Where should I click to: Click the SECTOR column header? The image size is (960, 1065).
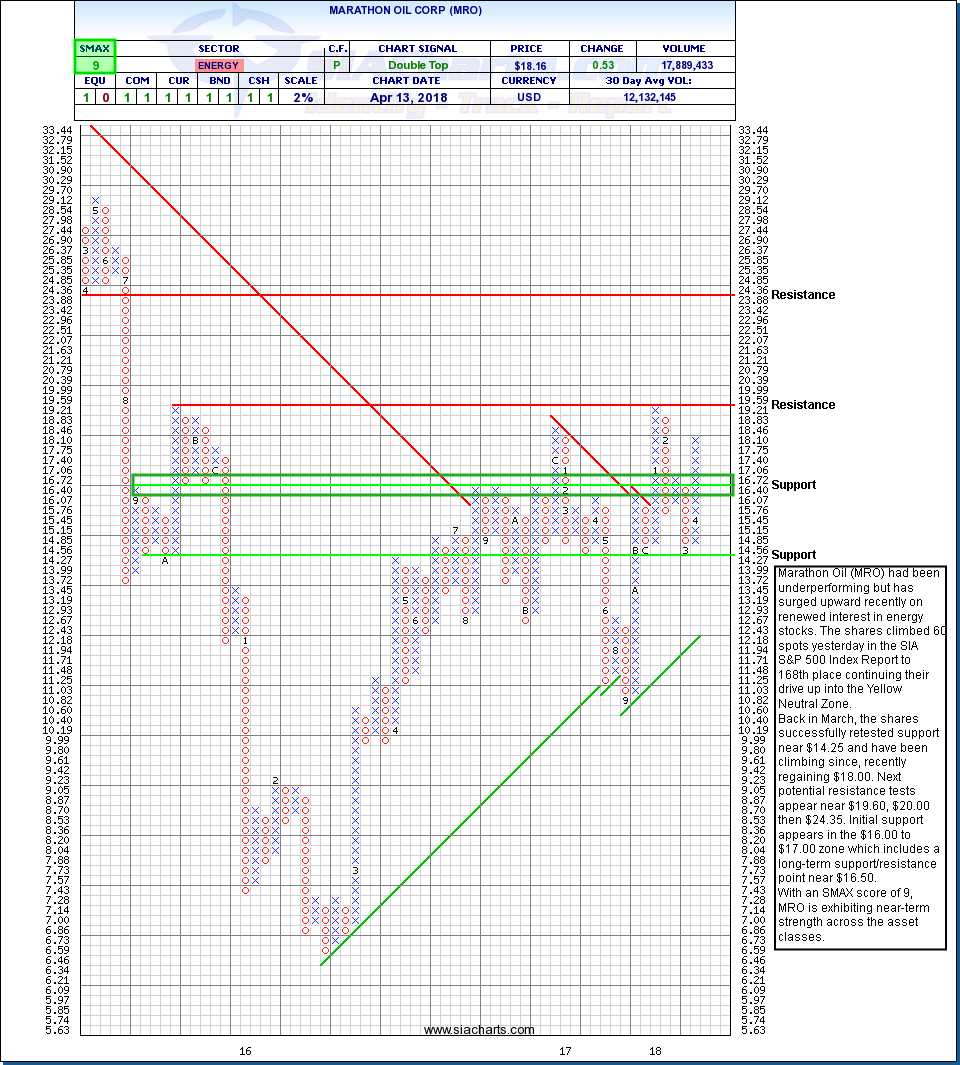click(217, 48)
